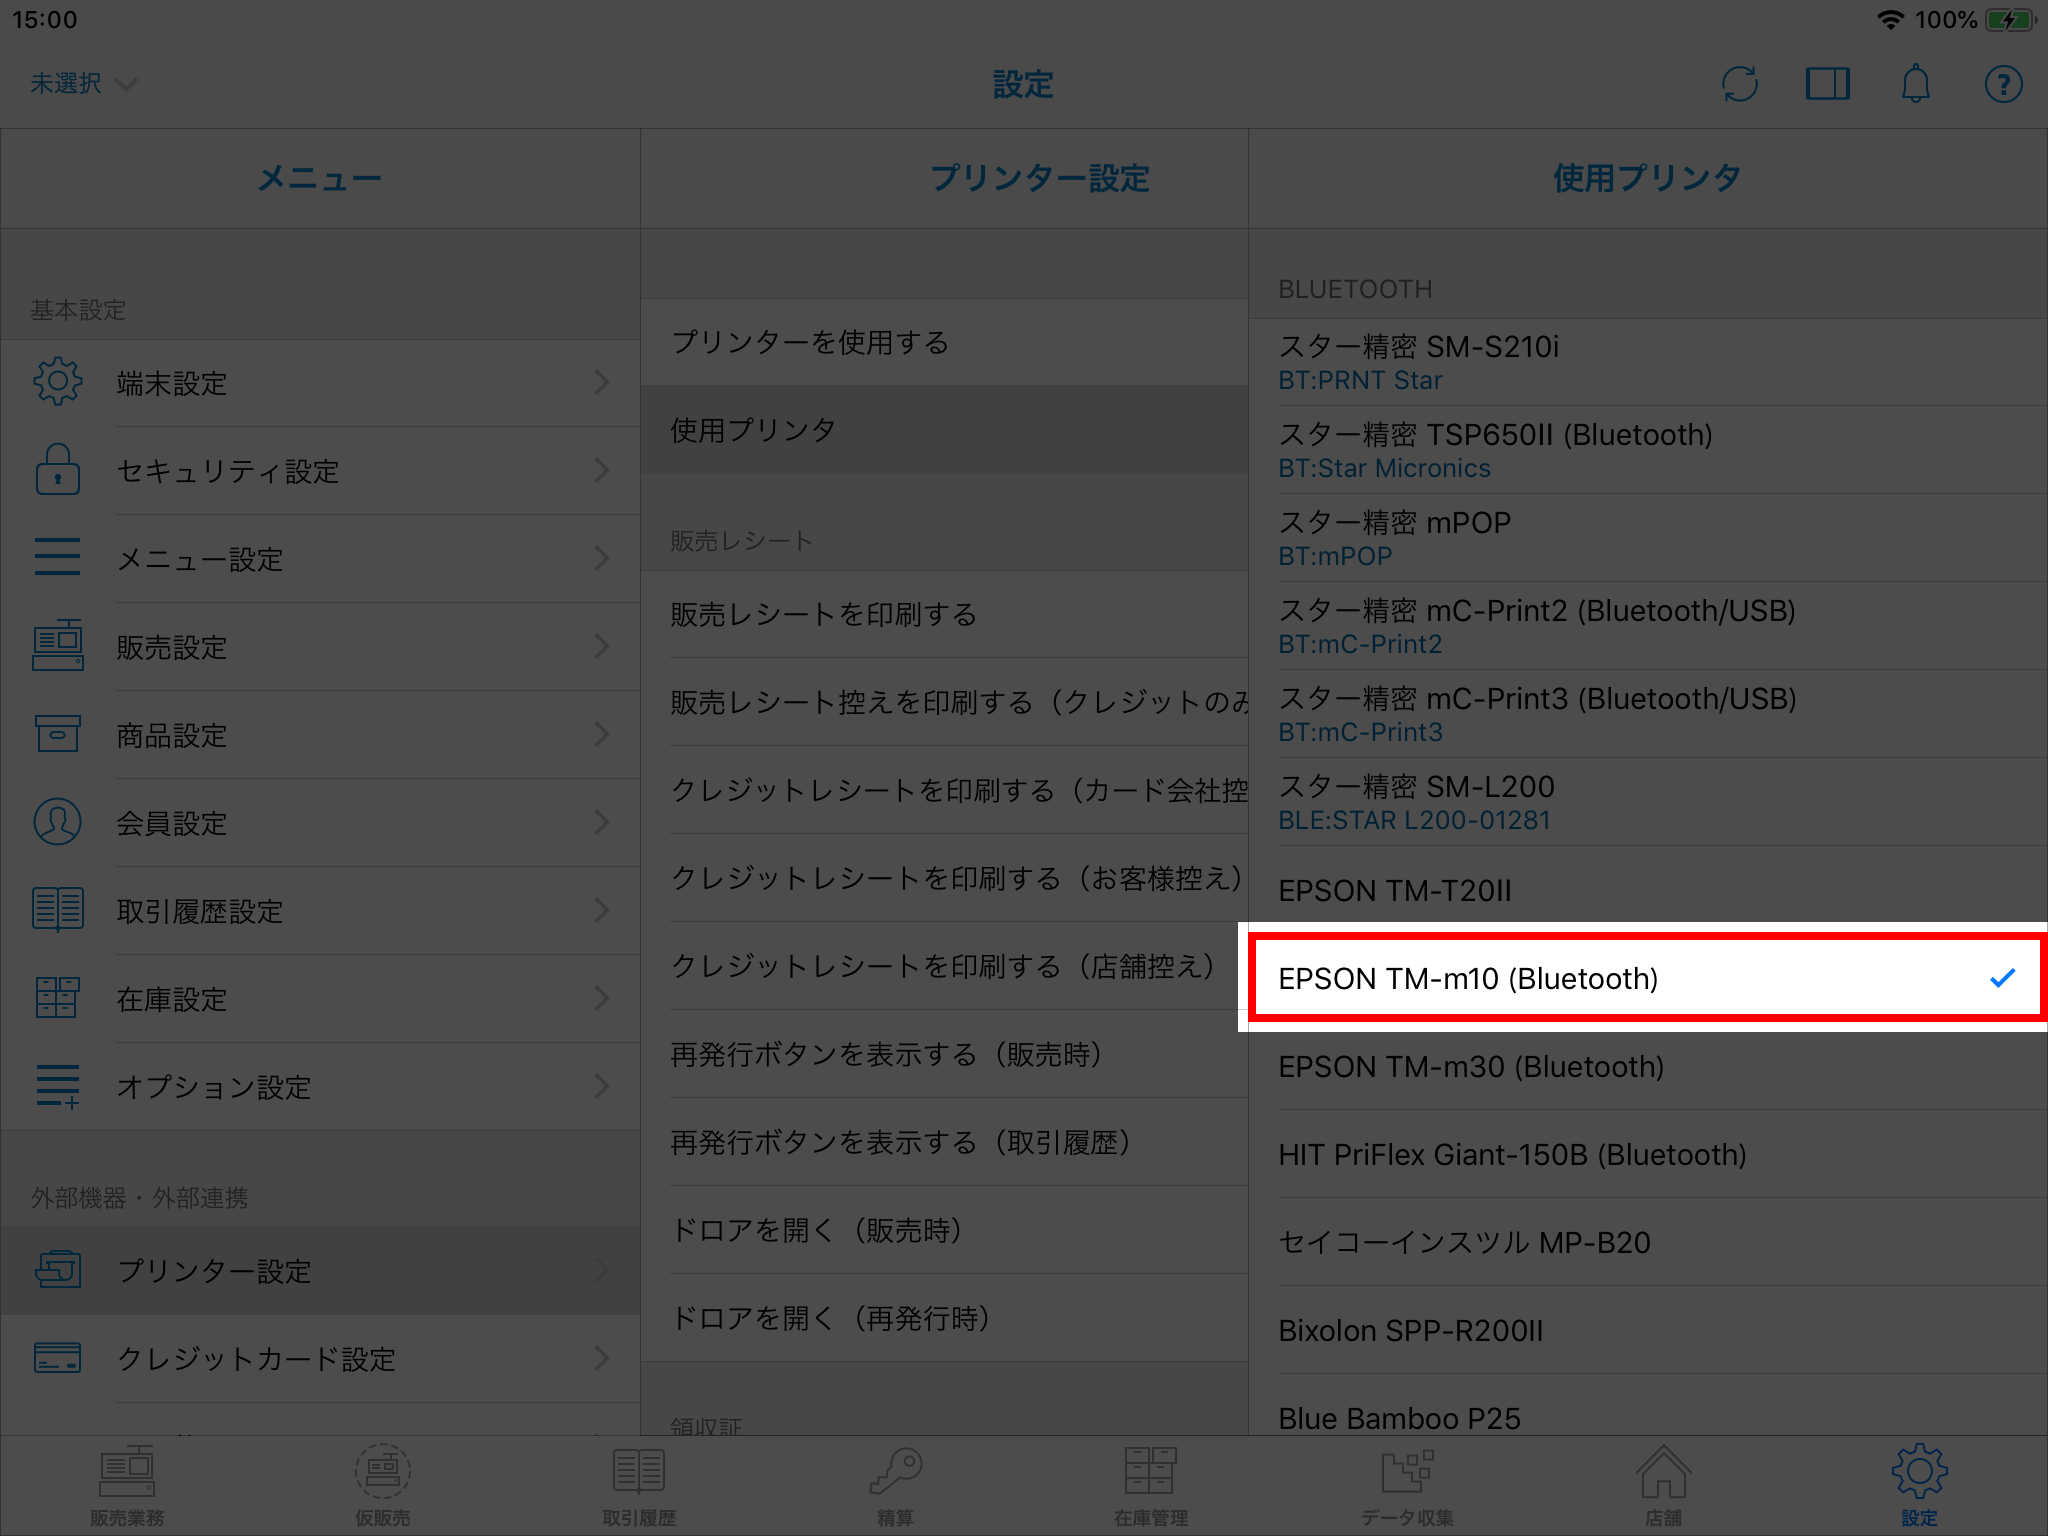Open the help question mark icon
This screenshot has height=1536, width=2048.
(x=2003, y=84)
